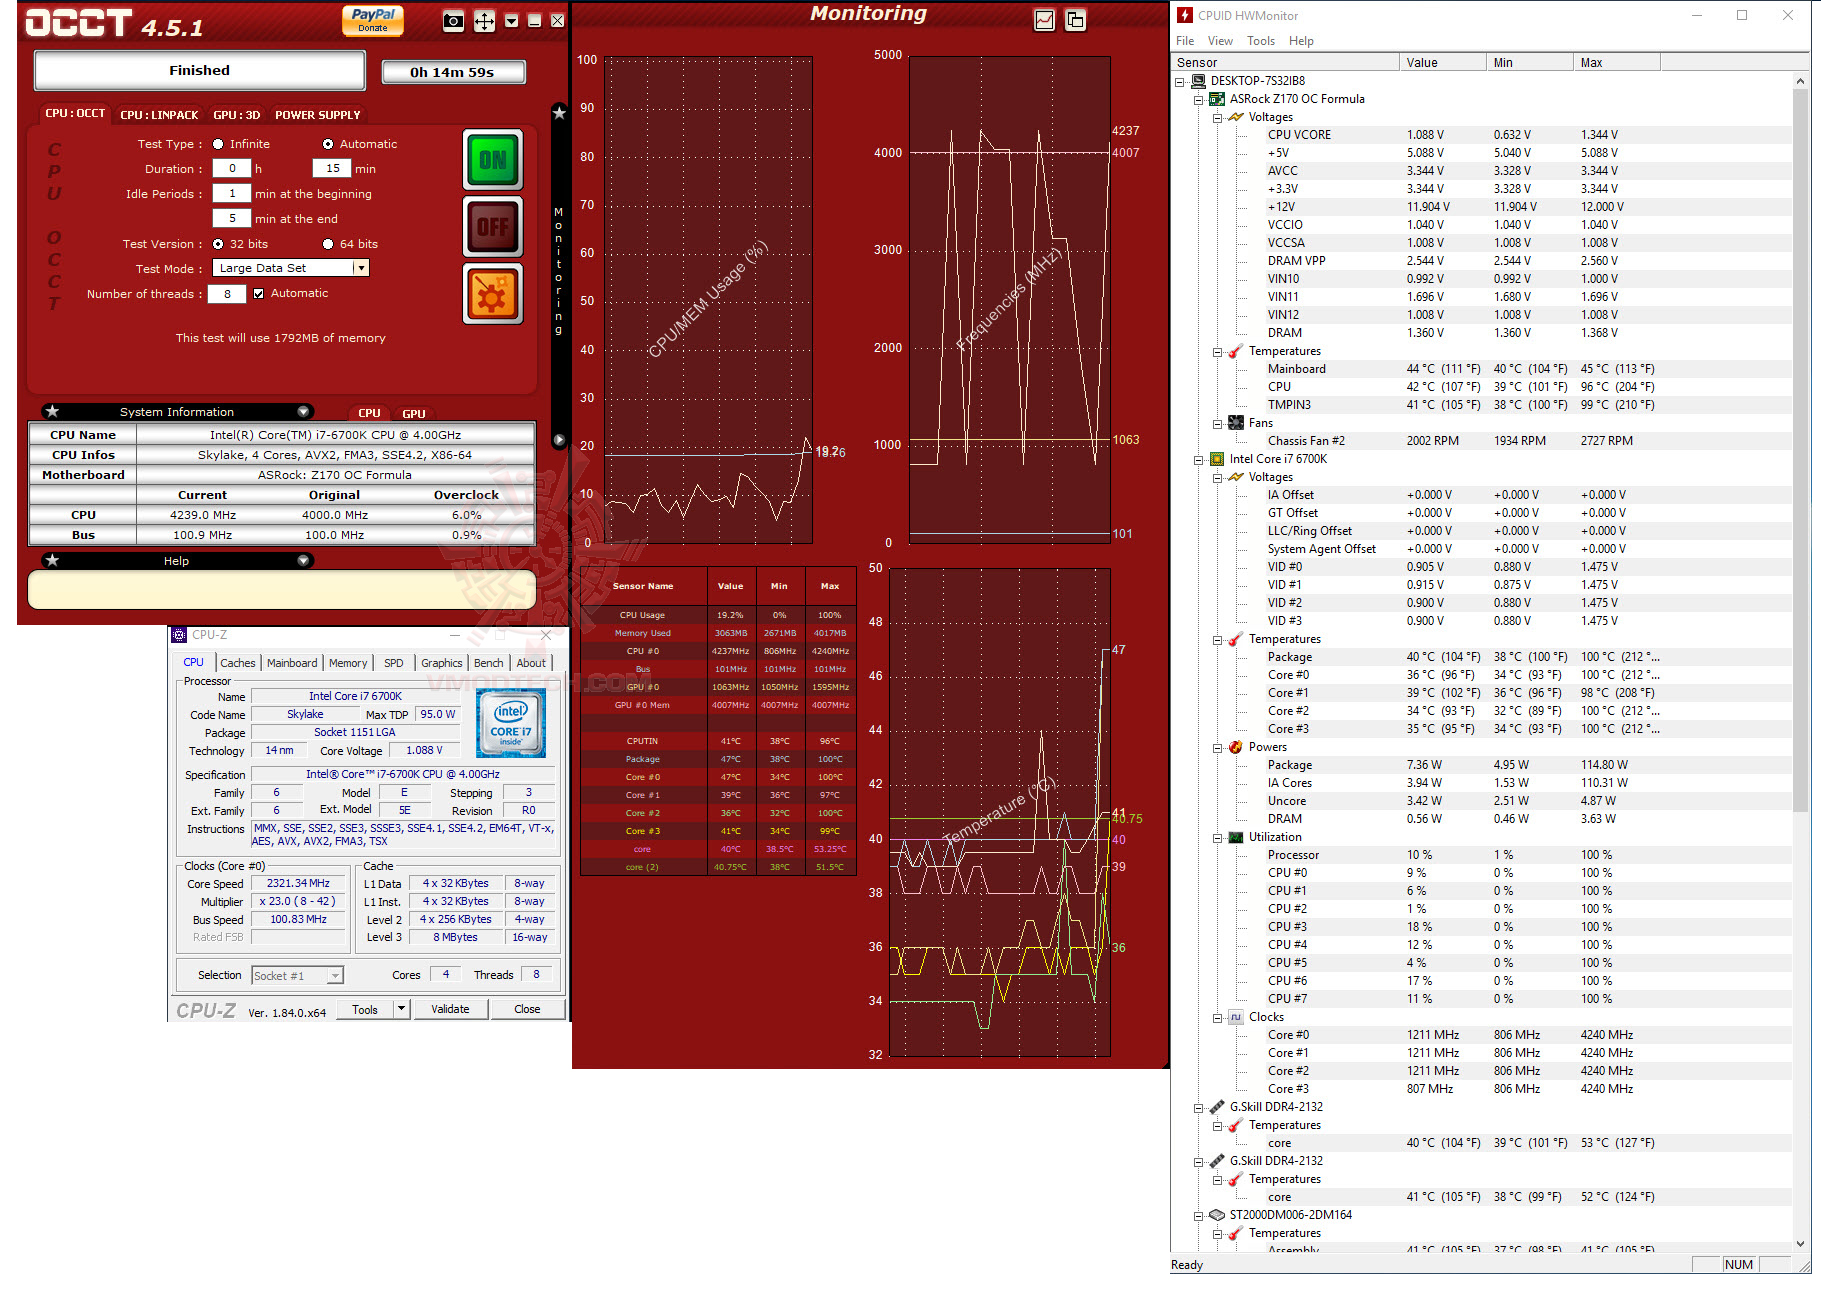This screenshot has width=1821, height=1291.
Task: Open the Help menu in HWMonitor
Action: point(1301,41)
